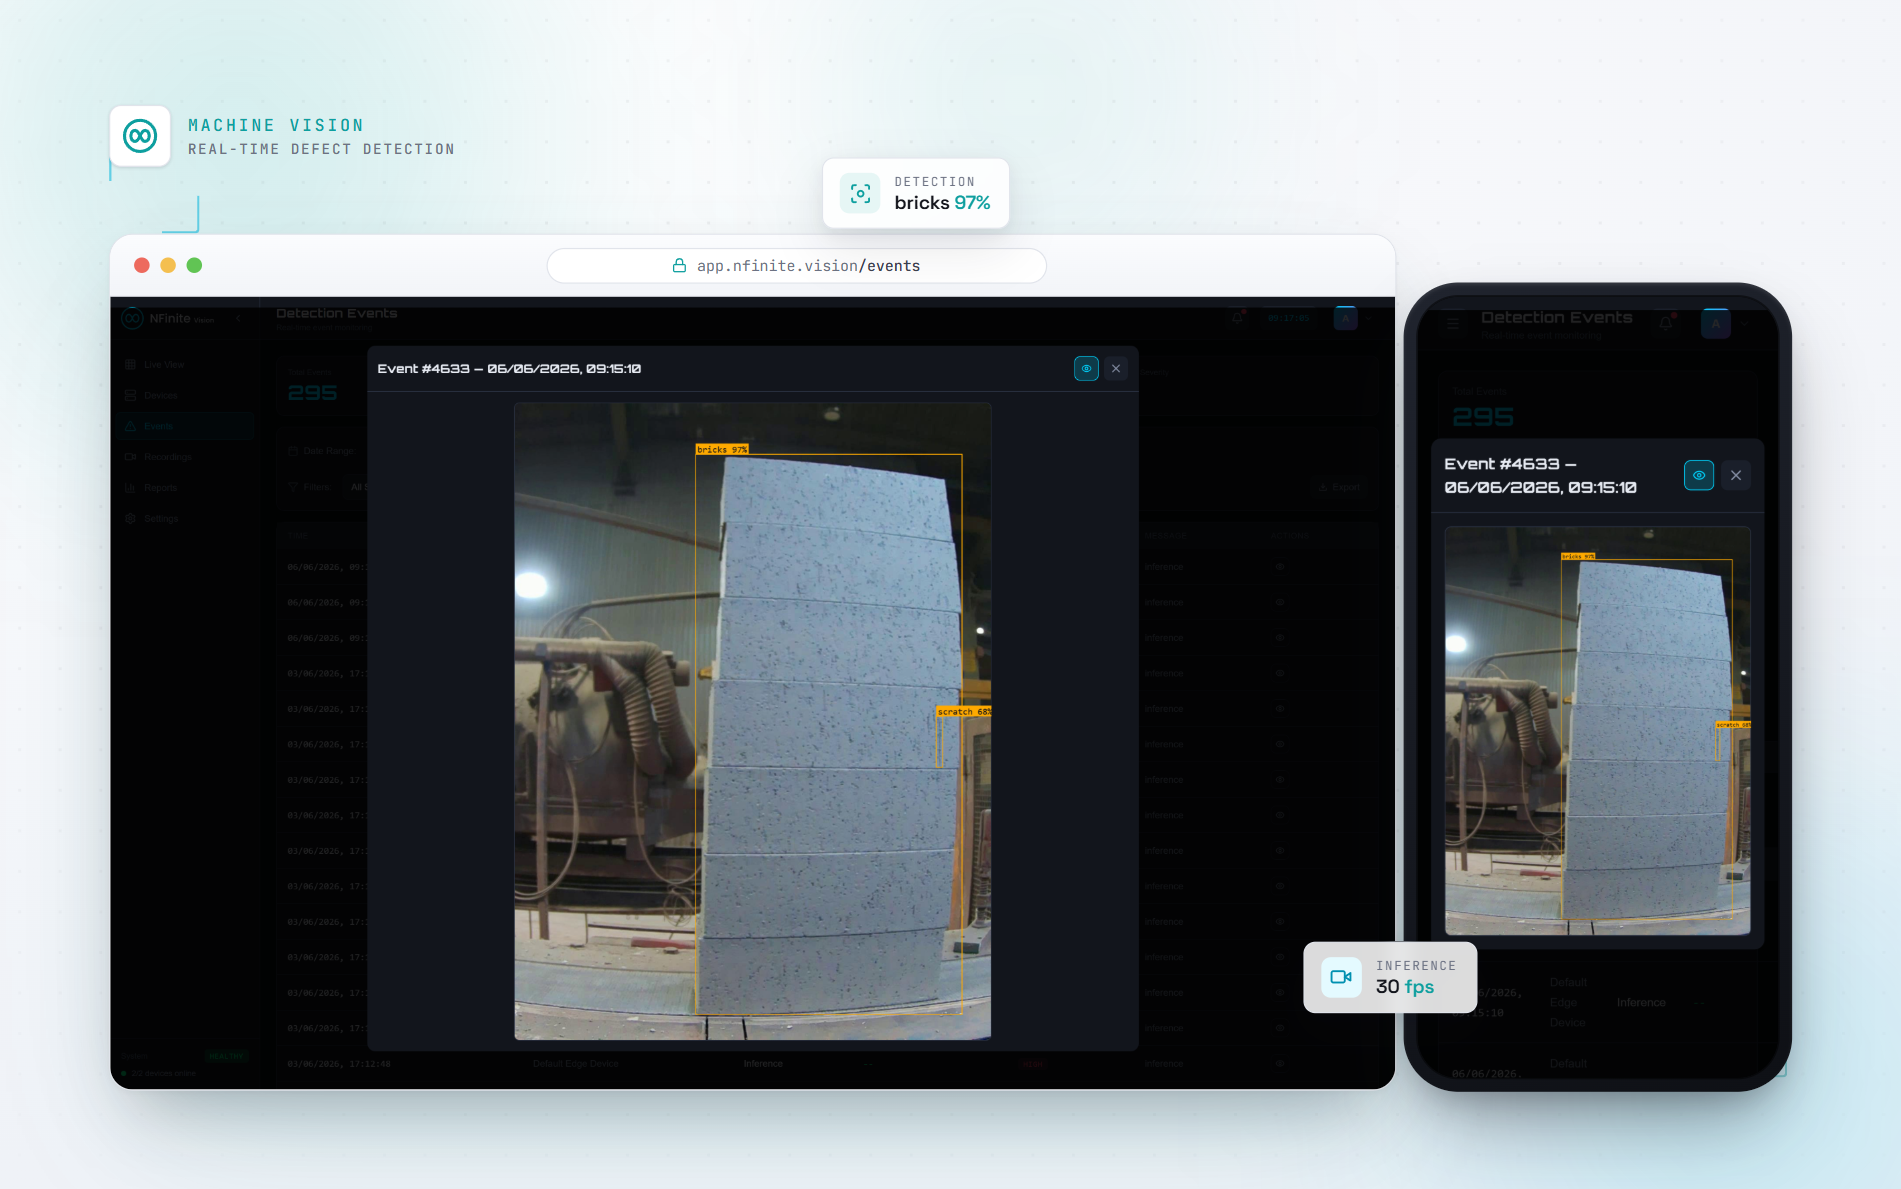1901x1189 pixels.
Task: Open Recordings in the sidebar
Action: tap(186, 457)
